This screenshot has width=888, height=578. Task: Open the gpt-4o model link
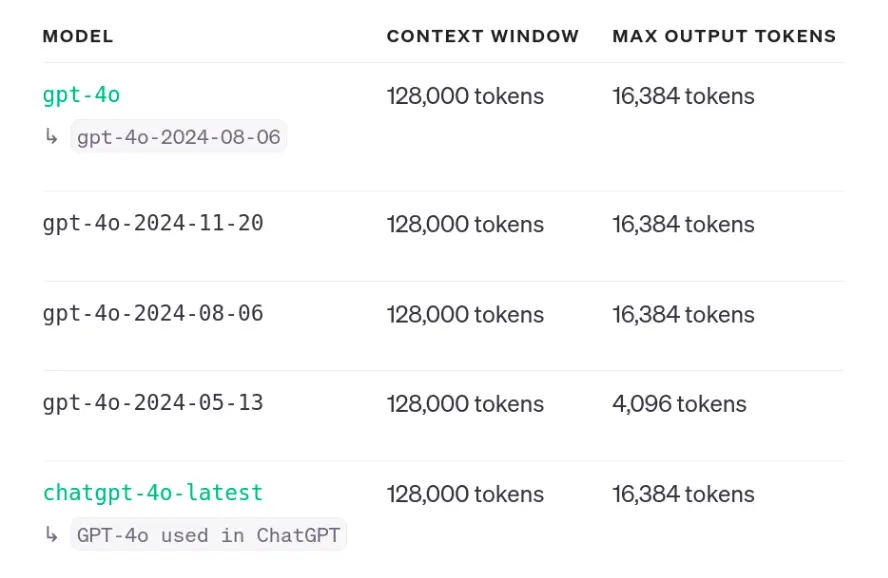click(81, 95)
